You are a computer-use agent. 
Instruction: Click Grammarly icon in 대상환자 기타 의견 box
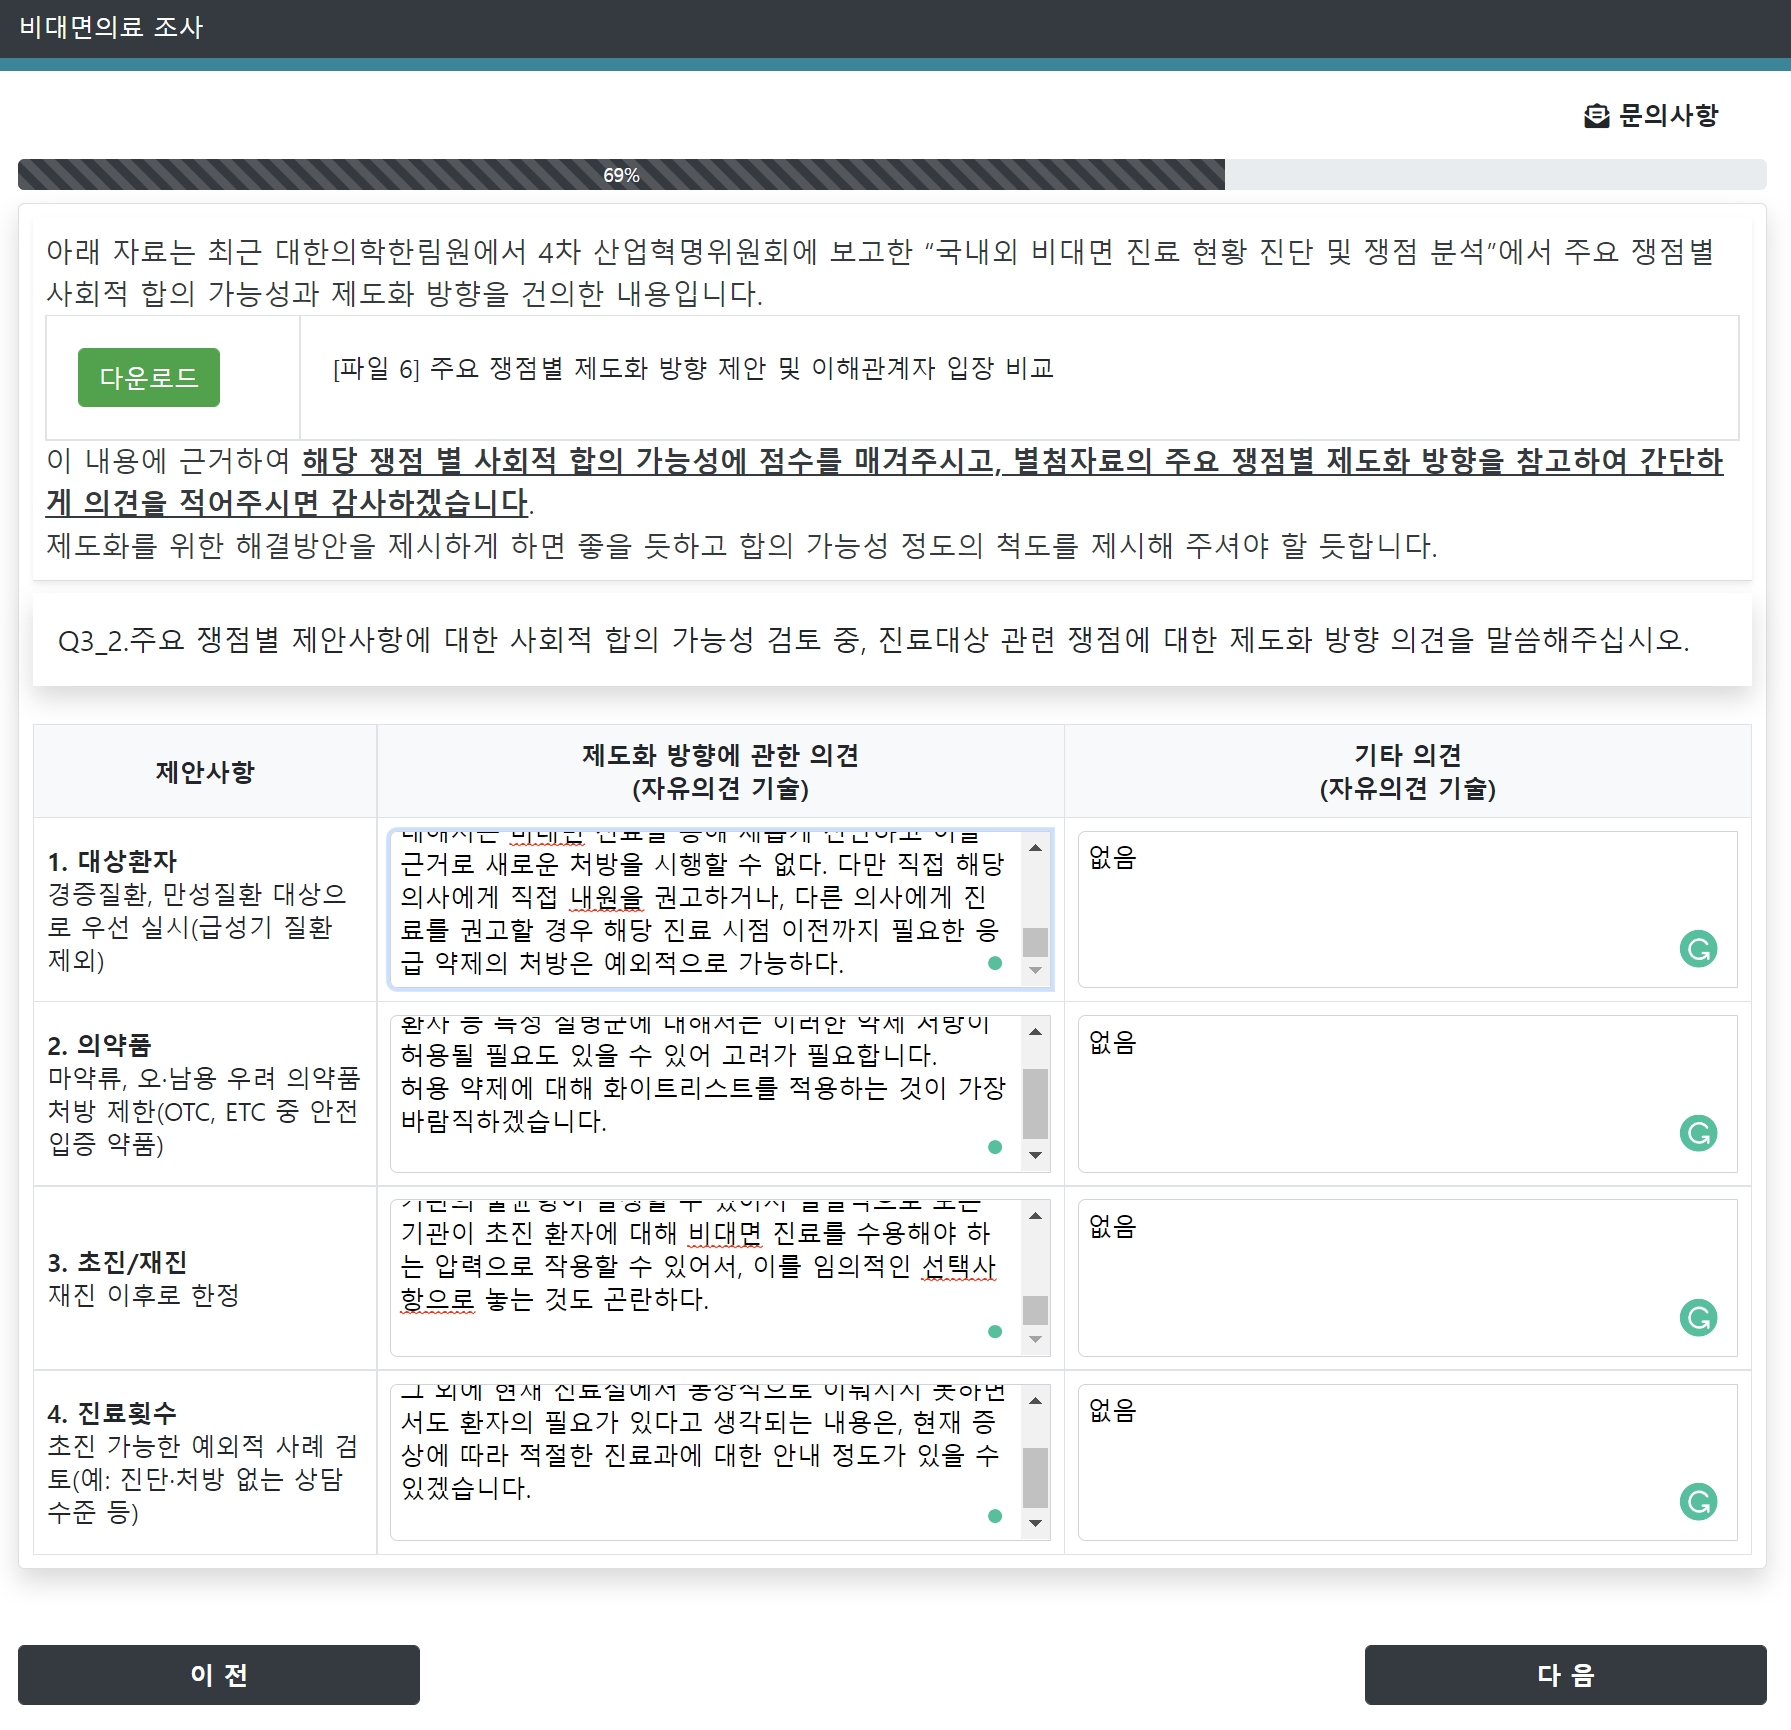click(x=1698, y=948)
